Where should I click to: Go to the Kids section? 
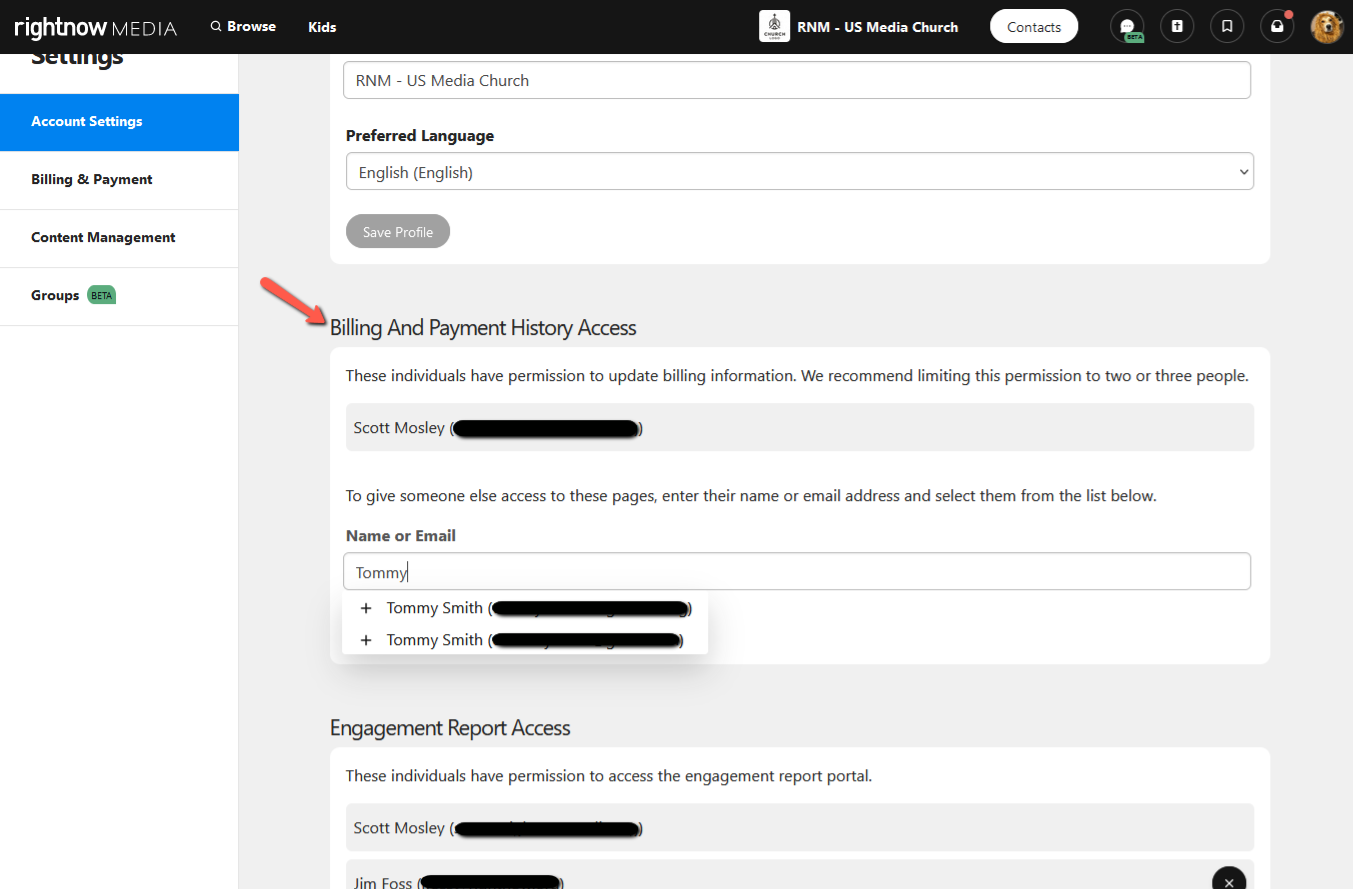[322, 27]
